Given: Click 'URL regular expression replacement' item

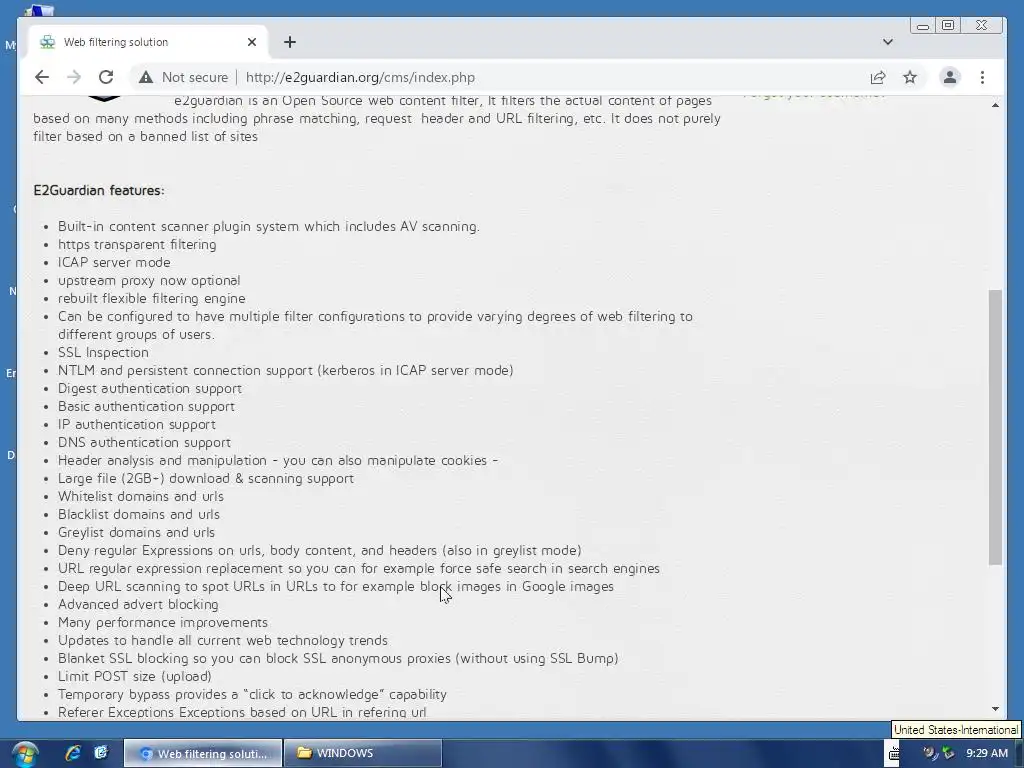Looking at the screenshot, I should point(359,568).
